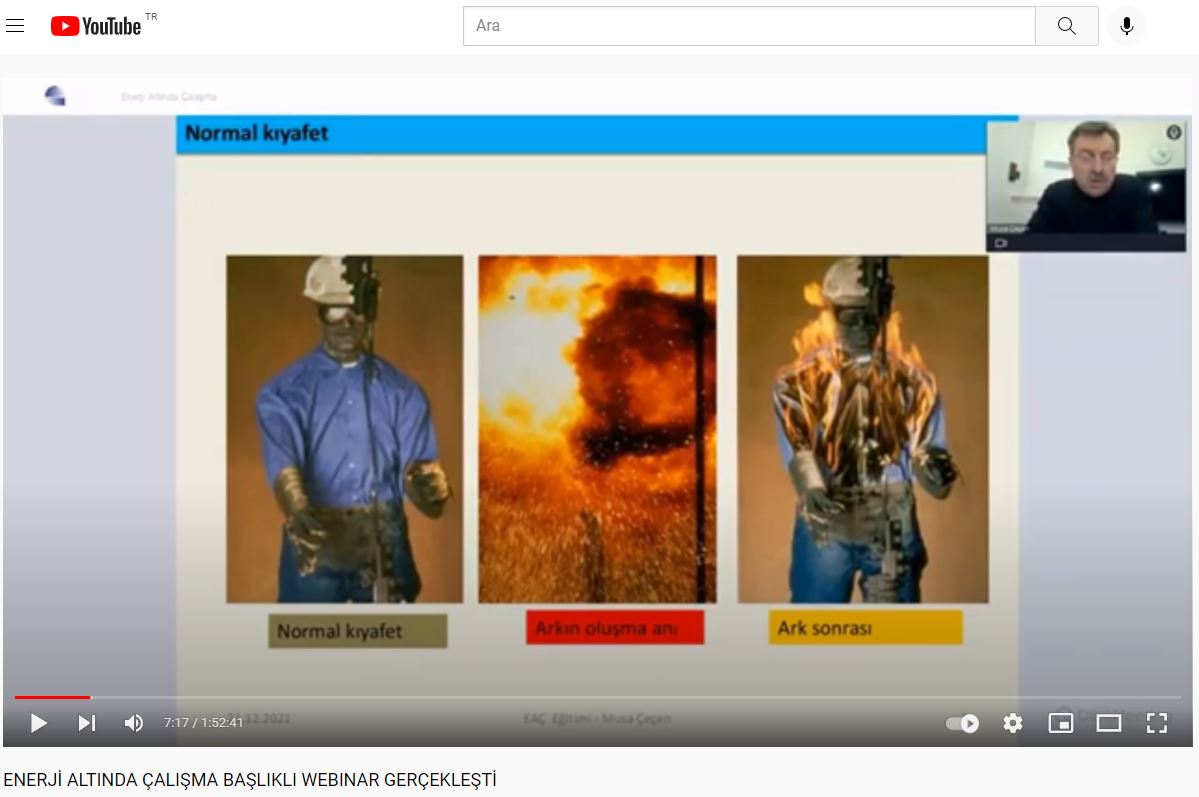Enable miniplayer mode

click(1061, 723)
